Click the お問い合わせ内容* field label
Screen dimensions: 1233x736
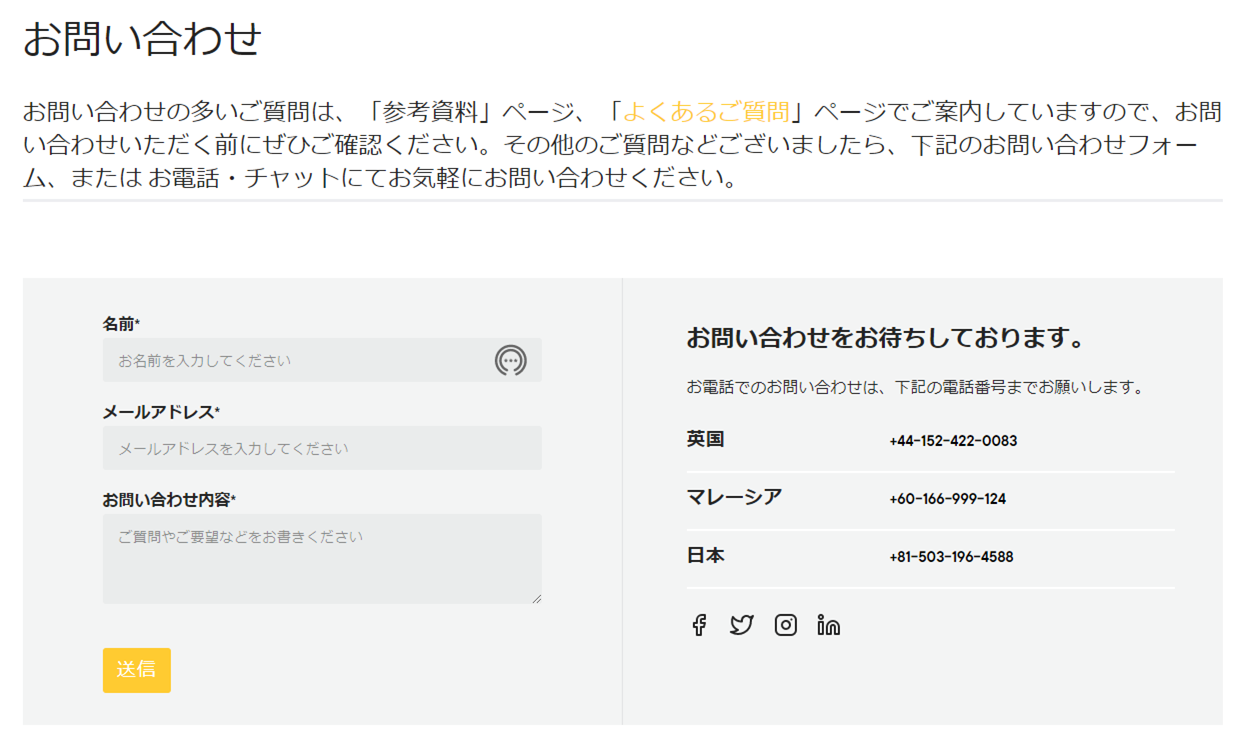(x=169, y=500)
